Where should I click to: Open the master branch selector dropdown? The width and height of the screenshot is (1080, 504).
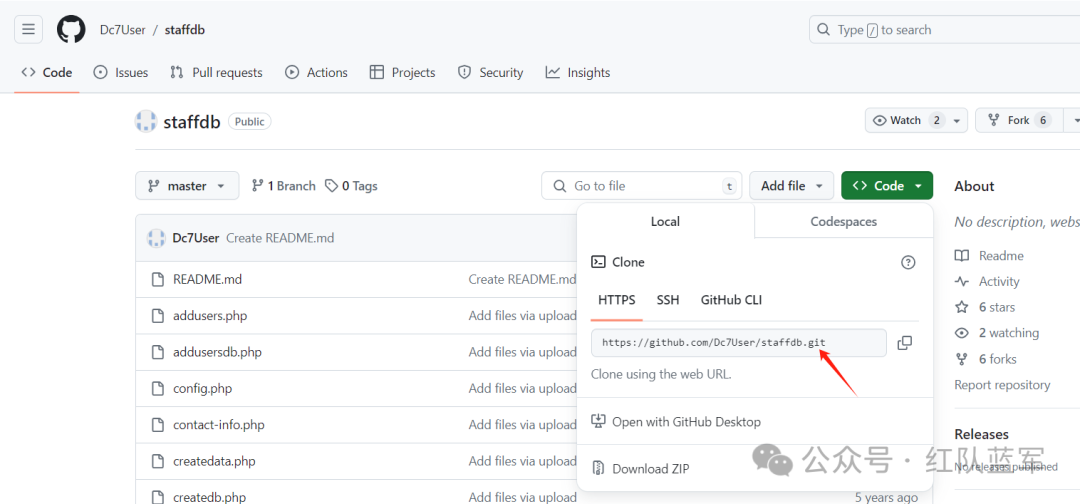pos(187,186)
